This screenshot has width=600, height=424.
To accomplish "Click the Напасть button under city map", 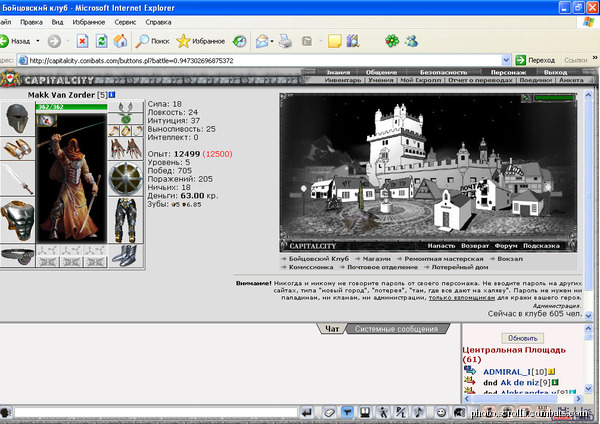I will (441, 246).
